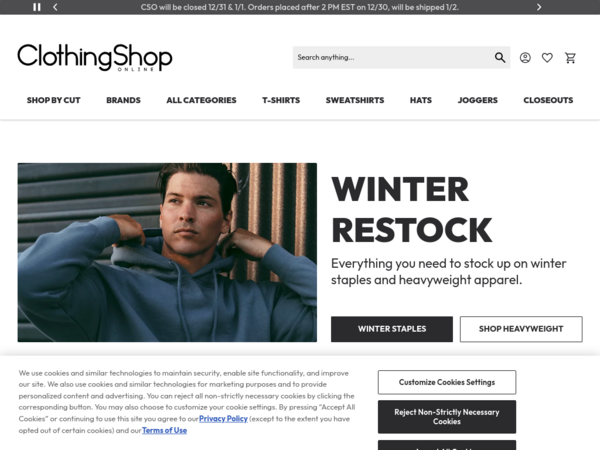This screenshot has width=600, height=450.
Task: Pause the announcement banner rotation
Action: point(37,7)
